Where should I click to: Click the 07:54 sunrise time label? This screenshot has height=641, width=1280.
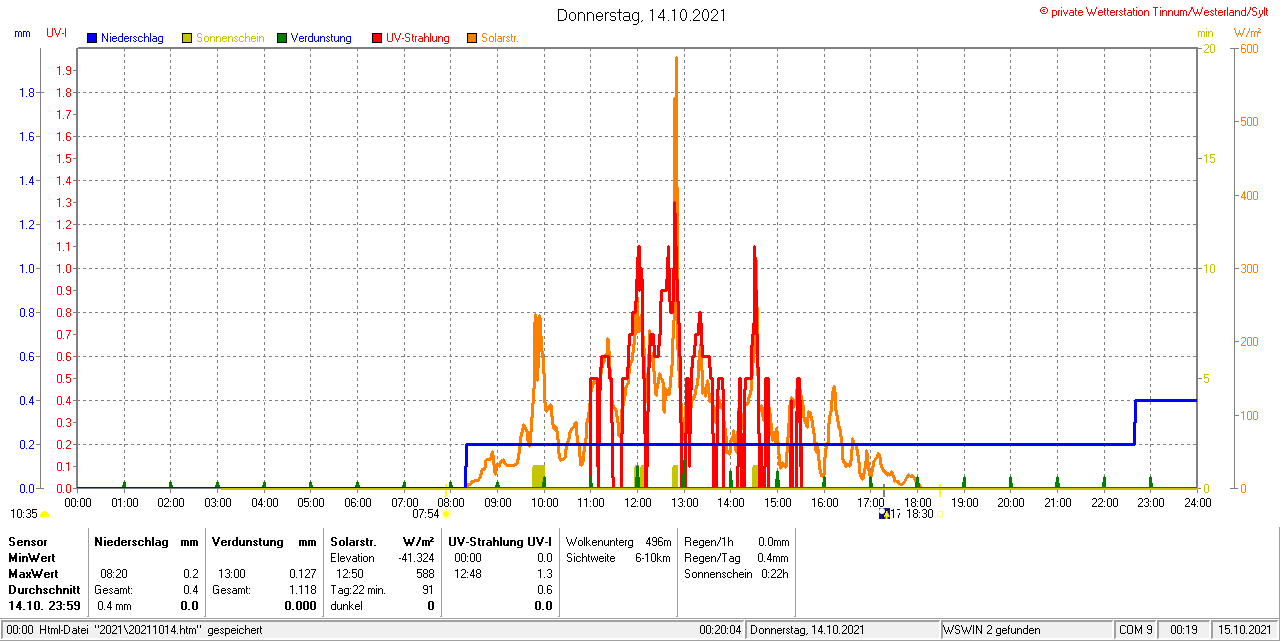[426, 514]
